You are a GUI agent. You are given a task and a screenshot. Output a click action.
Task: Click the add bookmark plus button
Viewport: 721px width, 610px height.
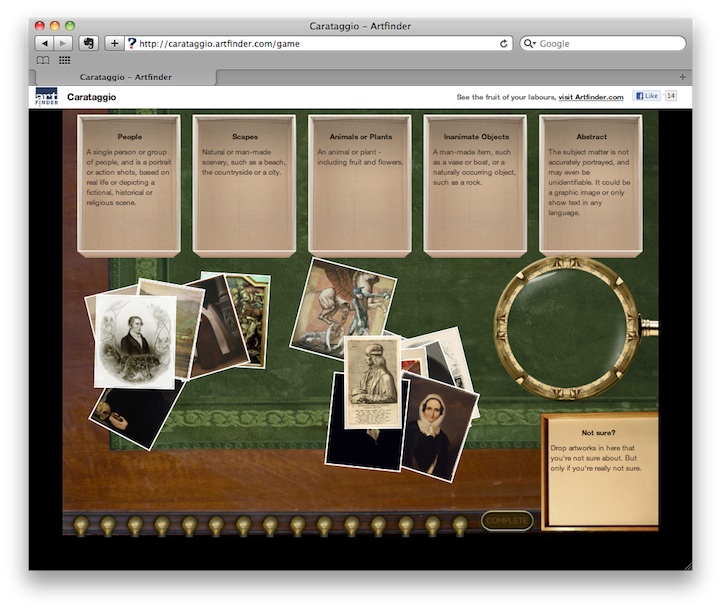[114, 44]
